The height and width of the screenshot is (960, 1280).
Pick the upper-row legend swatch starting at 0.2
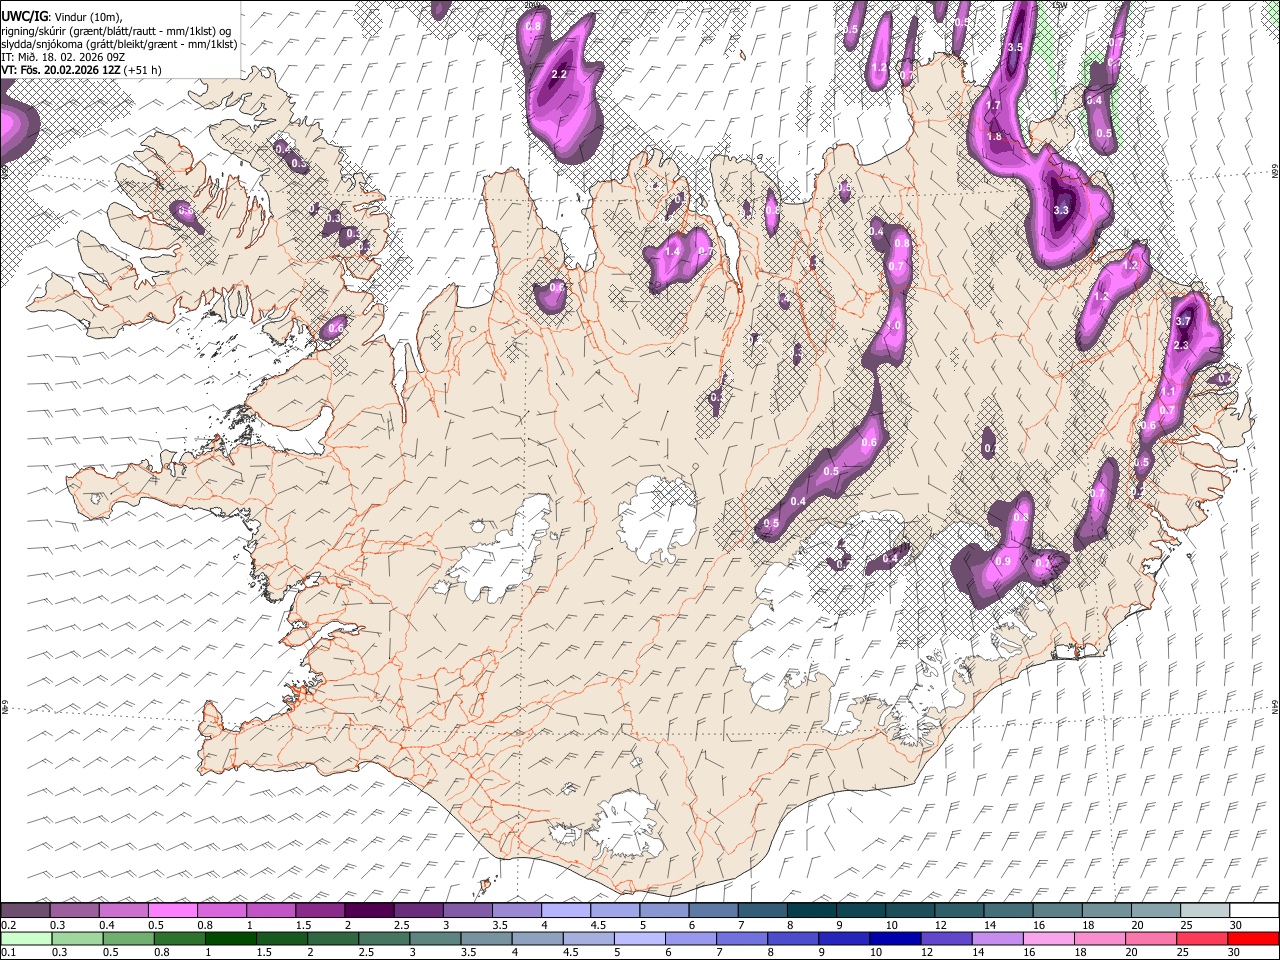[25, 910]
